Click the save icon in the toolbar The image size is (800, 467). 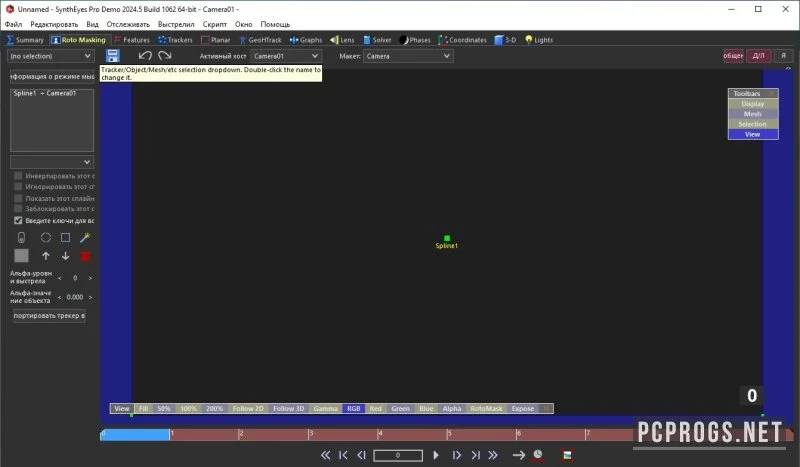click(x=113, y=56)
